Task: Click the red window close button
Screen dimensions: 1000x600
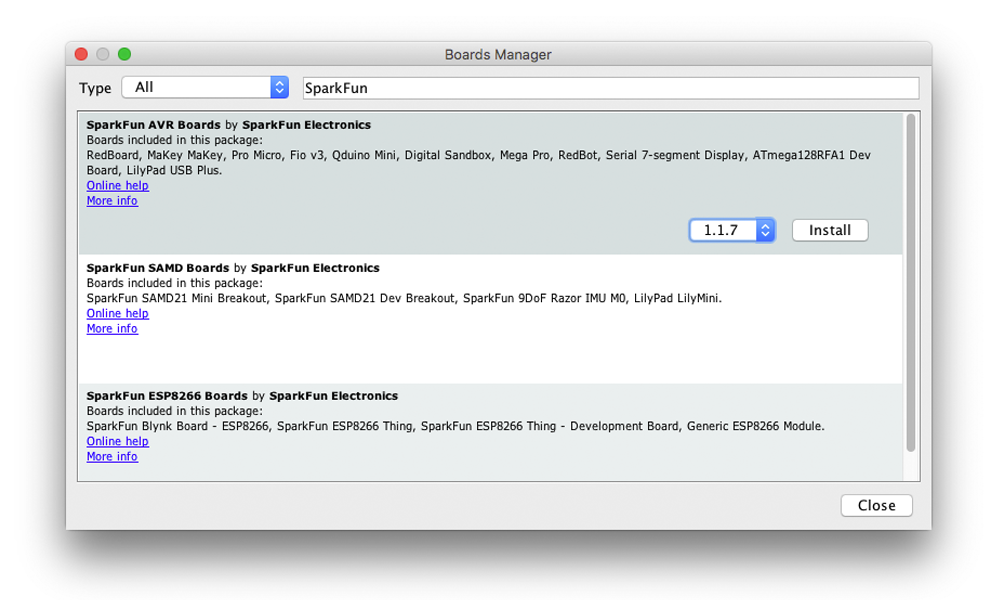Action: (x=82, y=55)
